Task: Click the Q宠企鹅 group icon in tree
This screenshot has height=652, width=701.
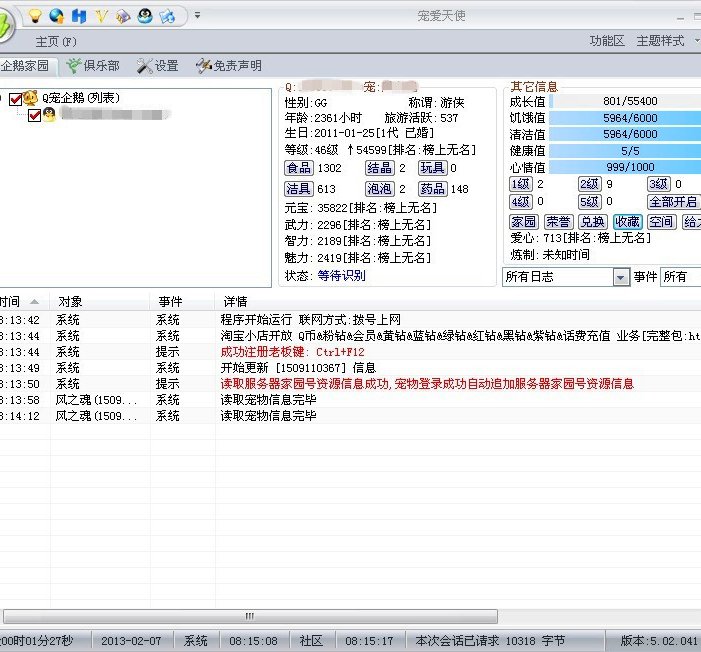Action: 30,98
